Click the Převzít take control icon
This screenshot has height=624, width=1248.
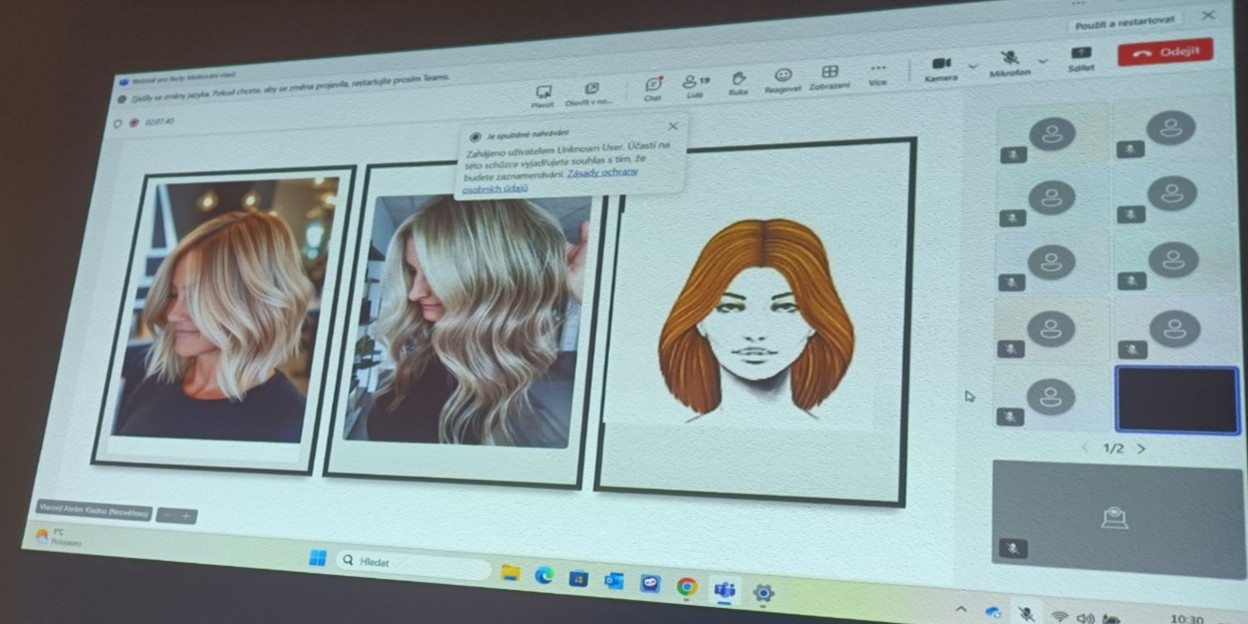[543, 91]
